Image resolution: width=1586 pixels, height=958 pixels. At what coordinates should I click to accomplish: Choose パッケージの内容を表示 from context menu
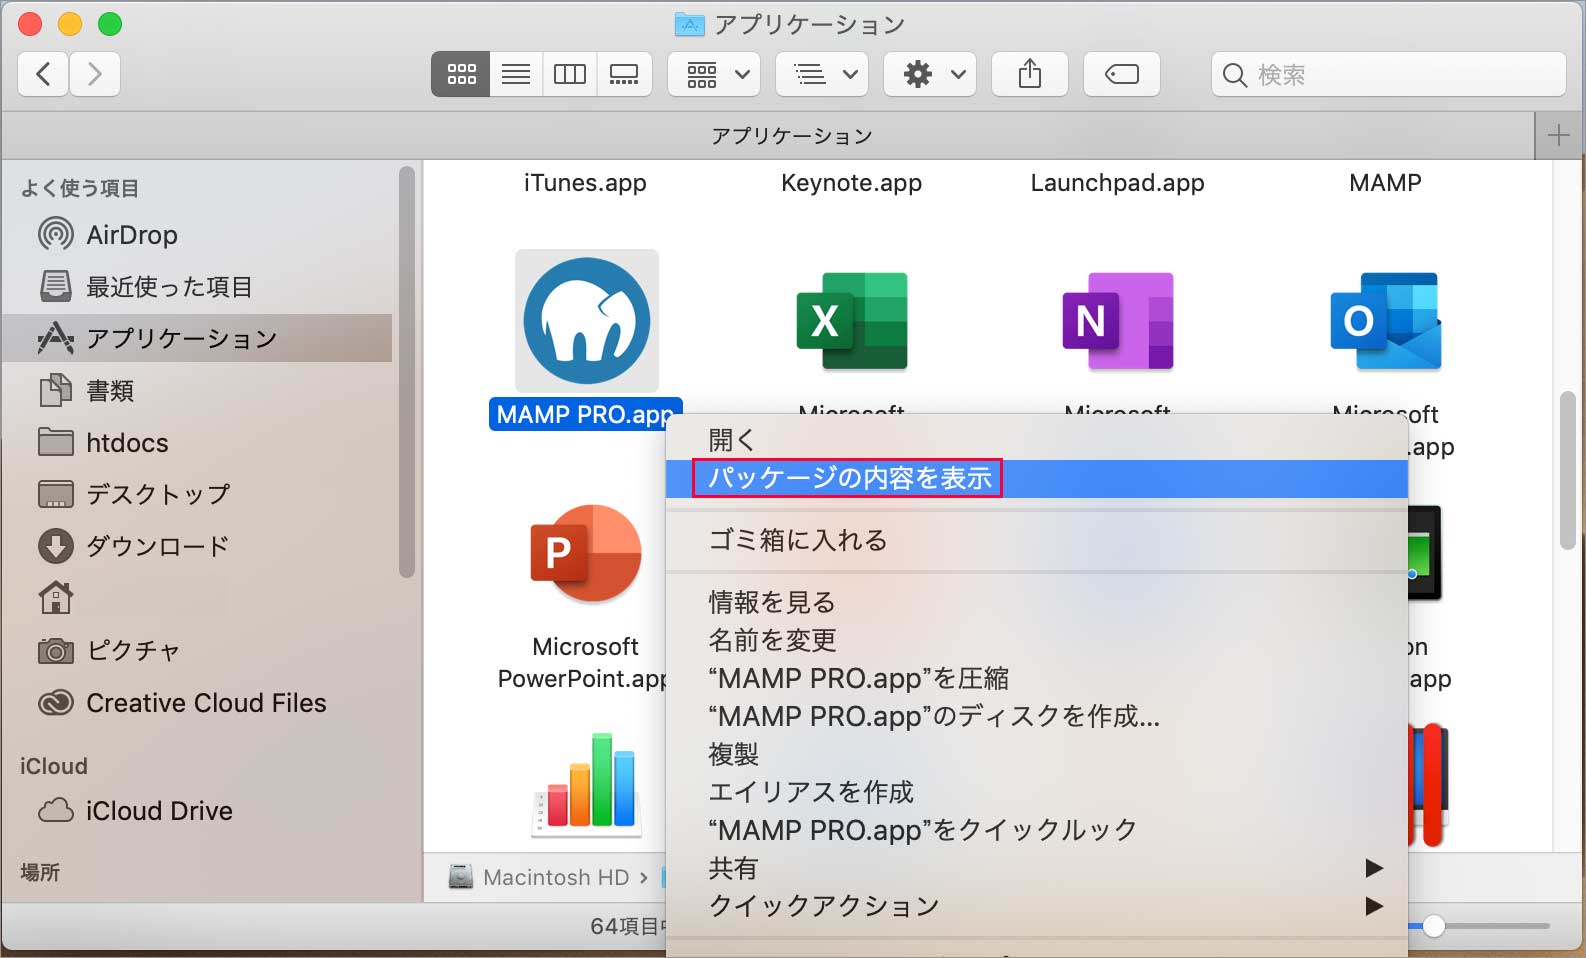point(1037,478)
